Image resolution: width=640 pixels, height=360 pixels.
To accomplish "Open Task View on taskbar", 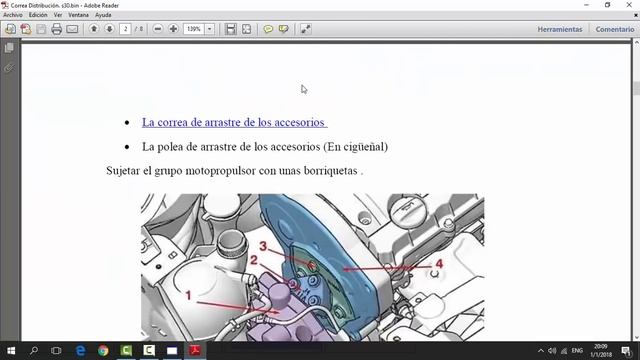I will coord(56,351).
